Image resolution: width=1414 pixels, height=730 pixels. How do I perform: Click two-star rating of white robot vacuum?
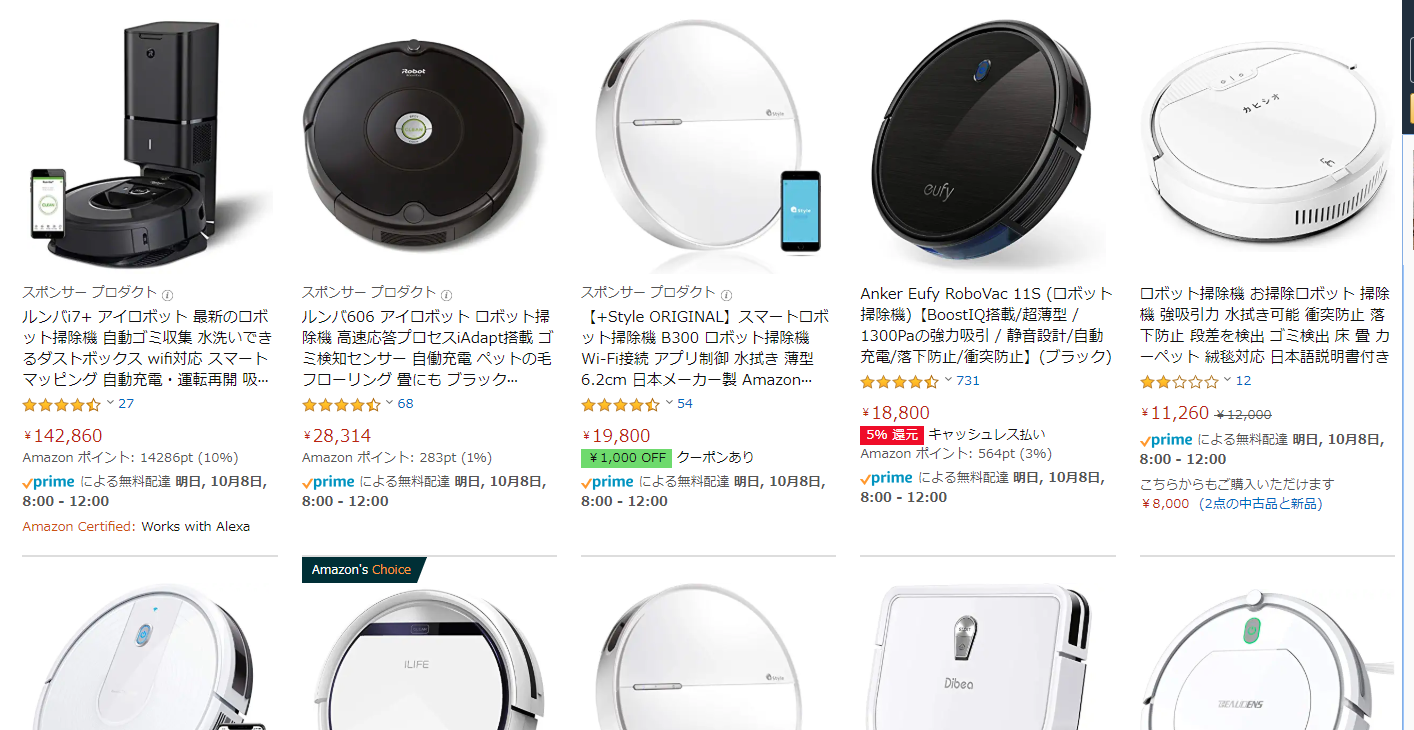pos(1180,381)
